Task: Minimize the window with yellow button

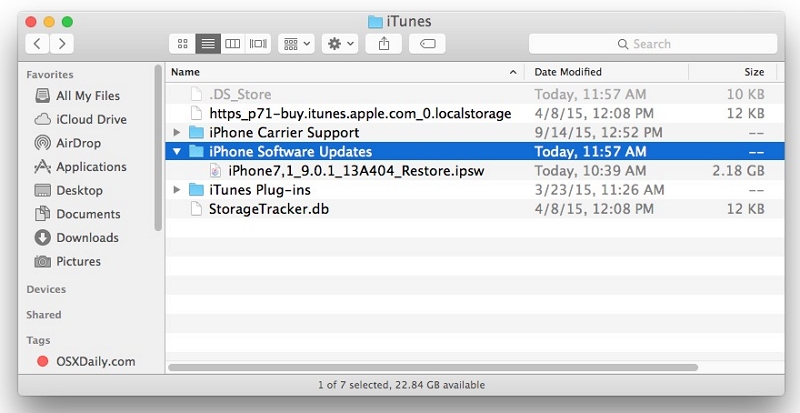Action: pyautogui.click(x=49, y=21)
